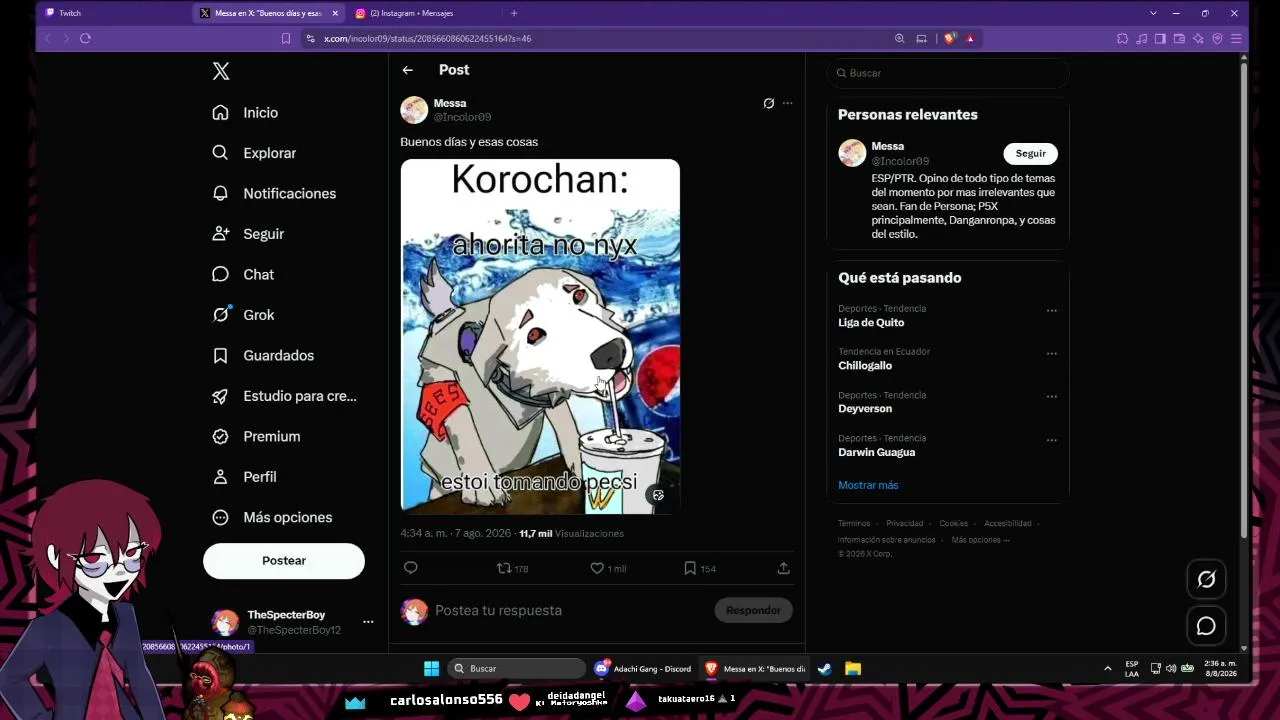Open the Korochan meme image

[540, 336]
